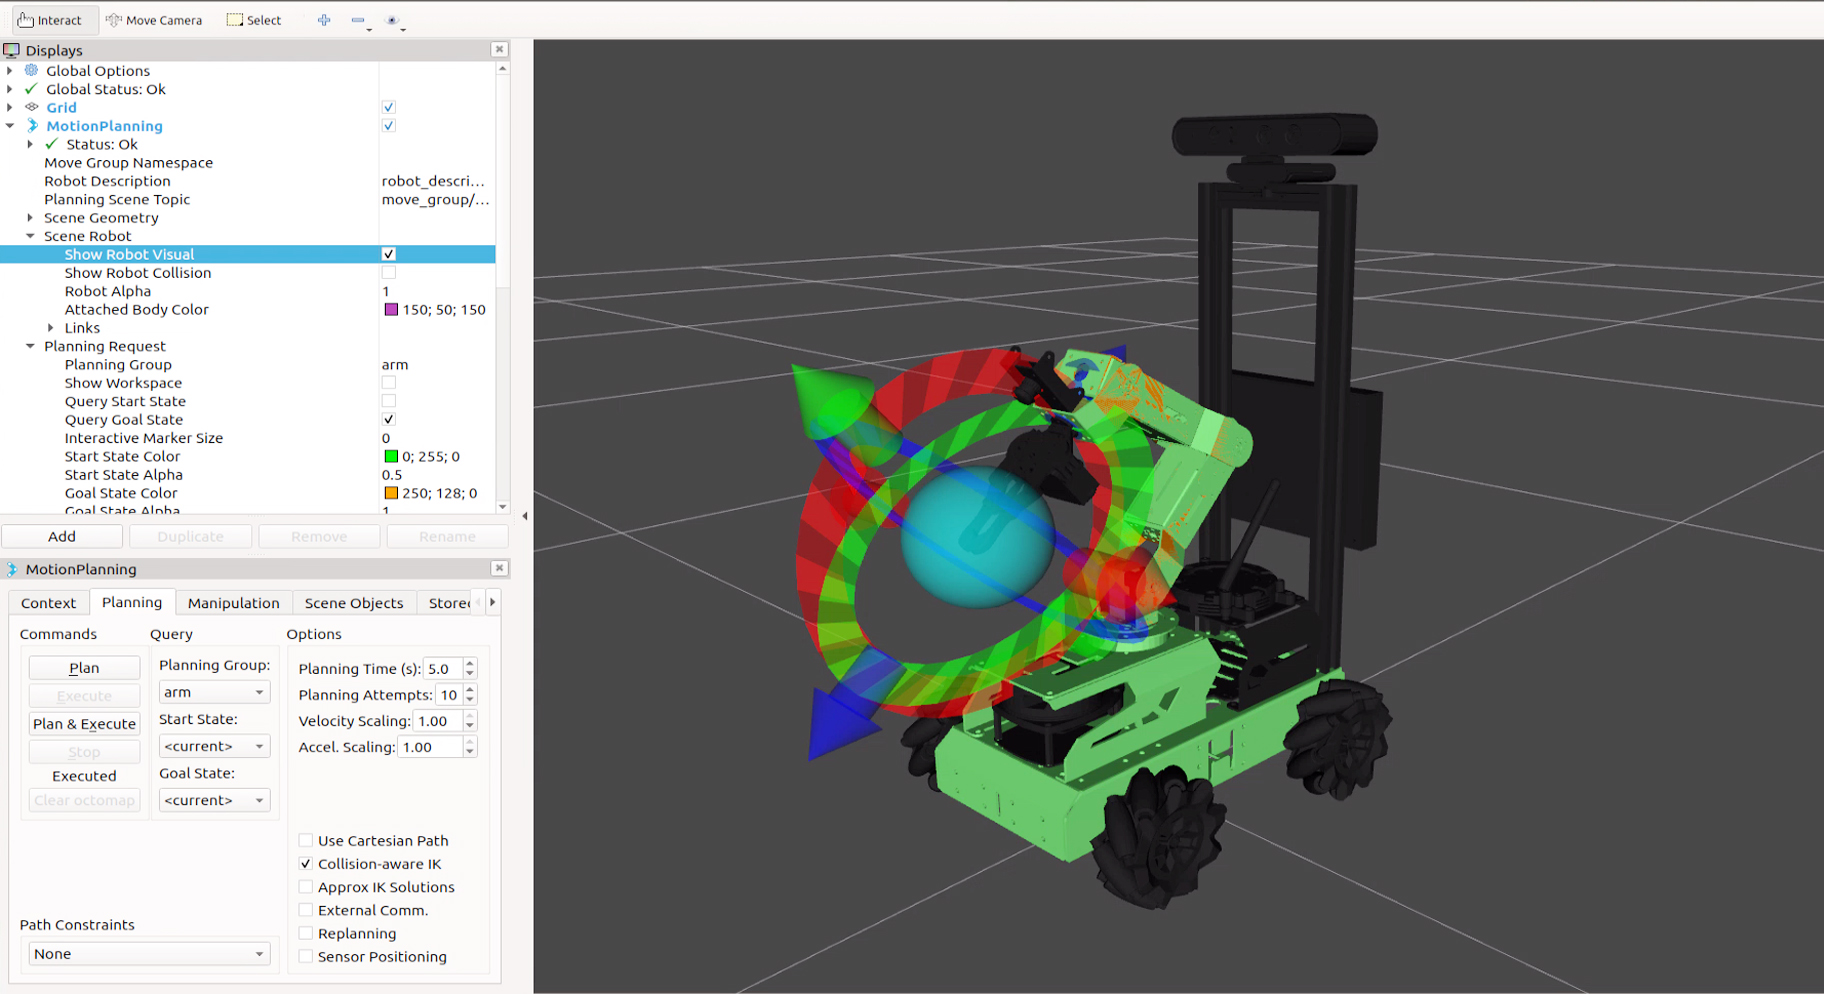Toggle External Comm. checkbox
Screen dimensions: 1824x994
(306, 910)
